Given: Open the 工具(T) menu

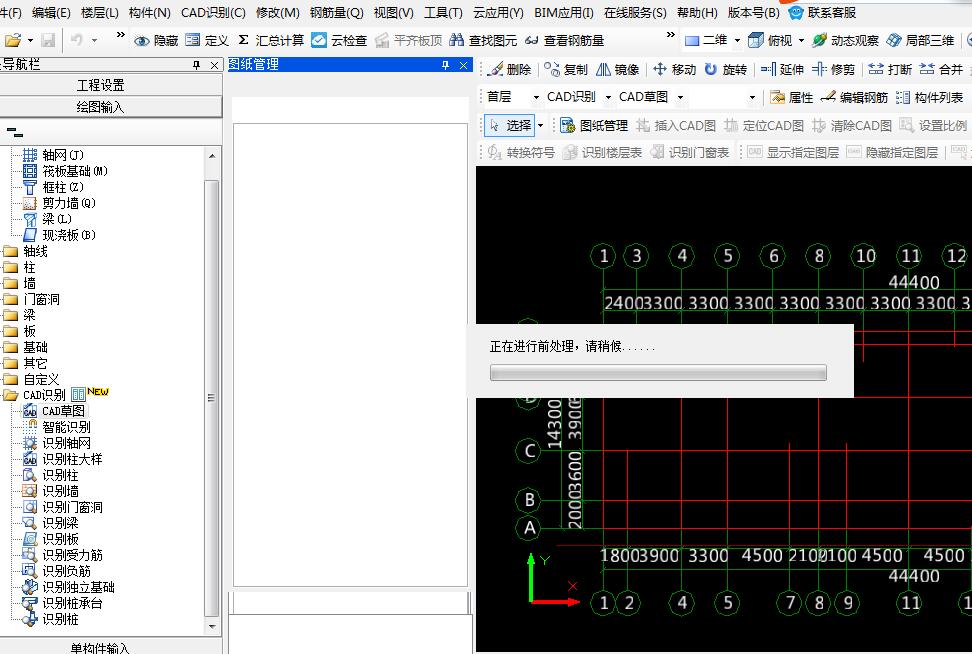Looking at the screenshot, I should point(443,12).
